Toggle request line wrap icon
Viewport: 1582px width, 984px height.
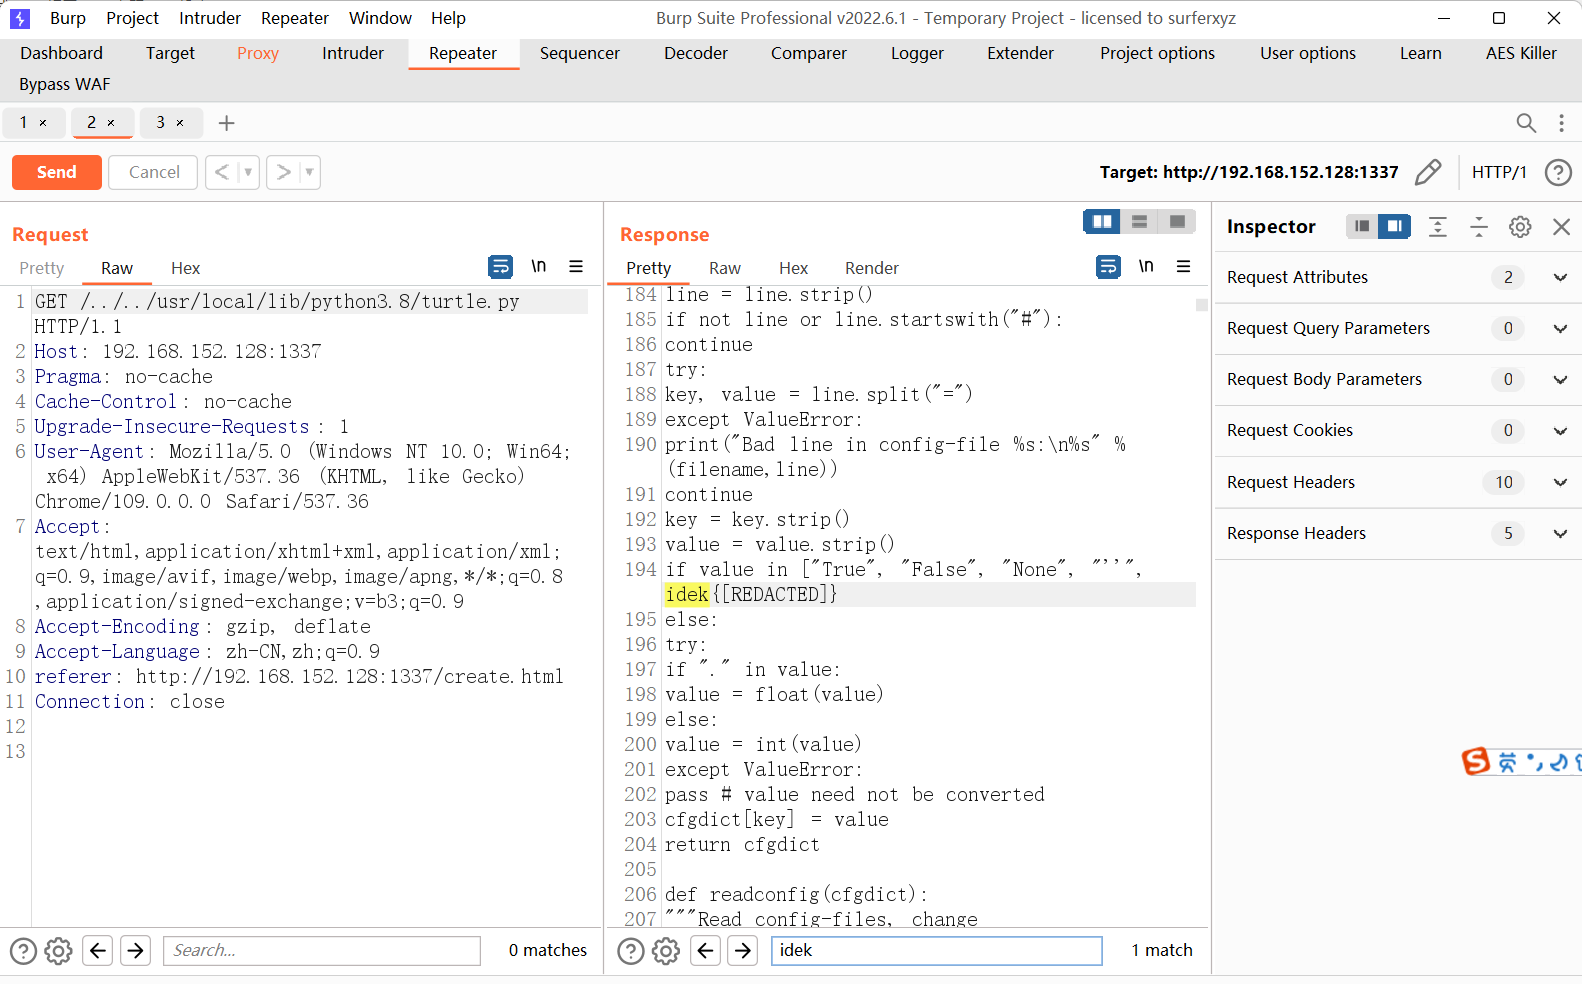click(500, 266)
